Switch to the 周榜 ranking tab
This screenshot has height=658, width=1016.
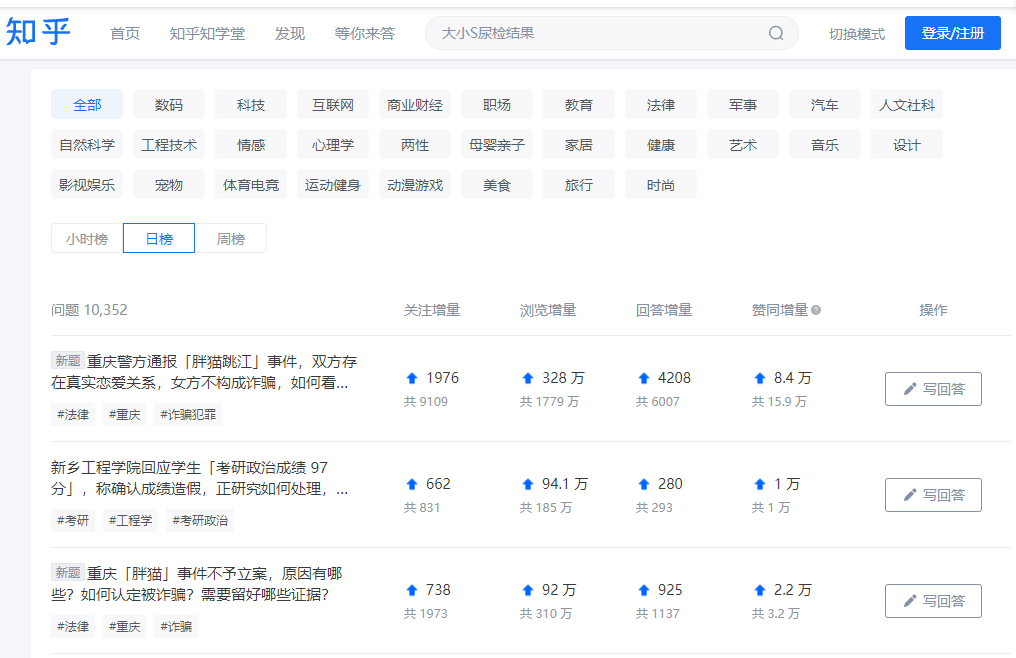[x=231, y=239]
